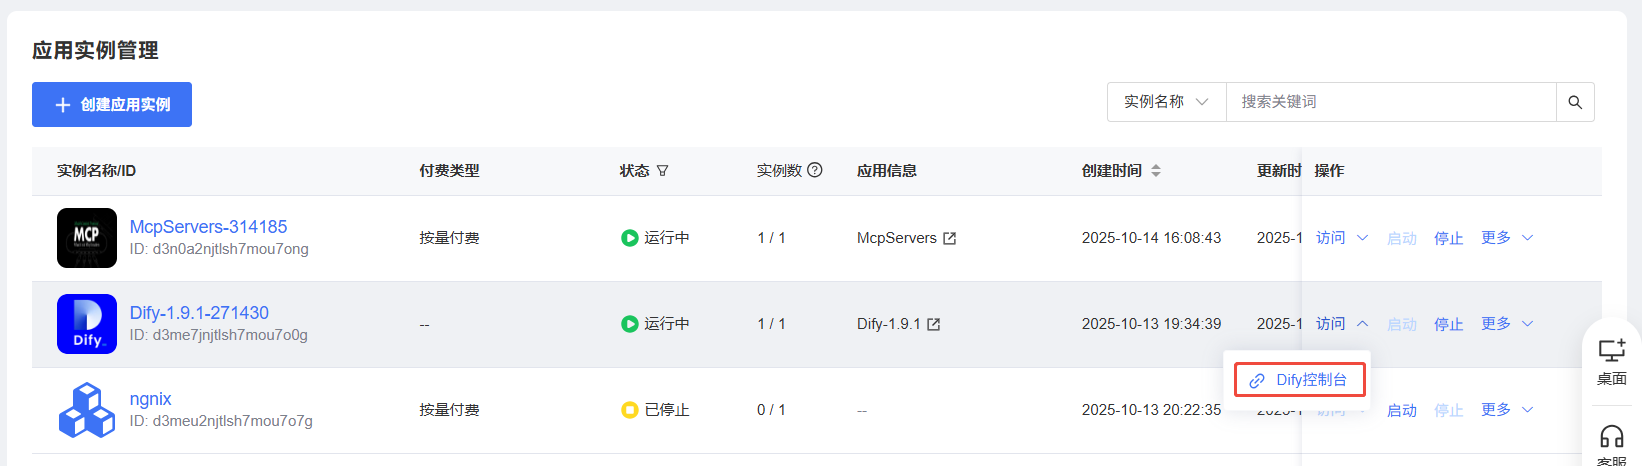Select Dify控制台 from the popup menu
The image size is (1642, 466).
click(1300, 380)
